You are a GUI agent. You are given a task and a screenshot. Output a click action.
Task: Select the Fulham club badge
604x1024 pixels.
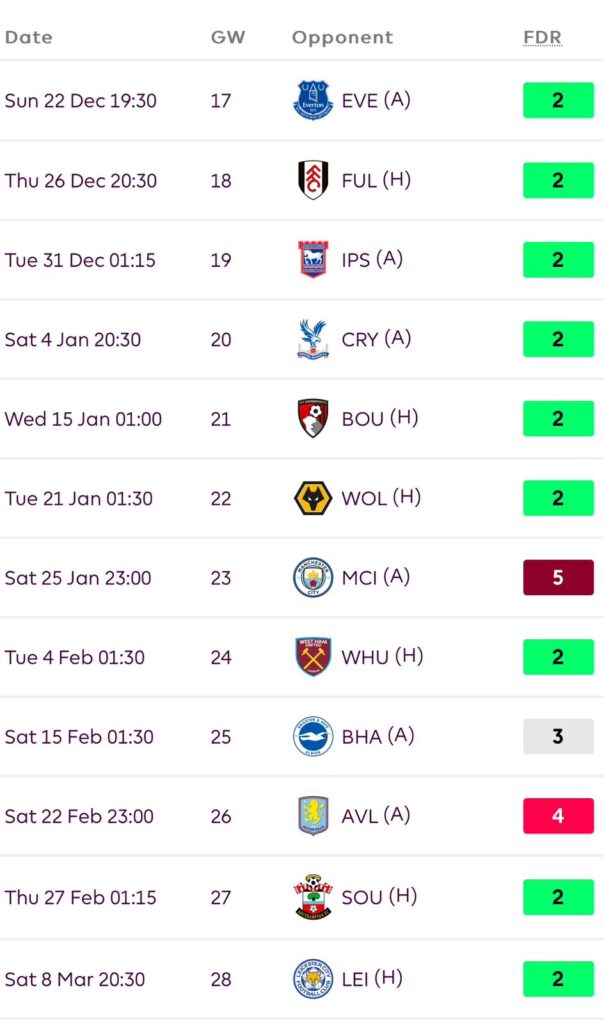(313, 180)
